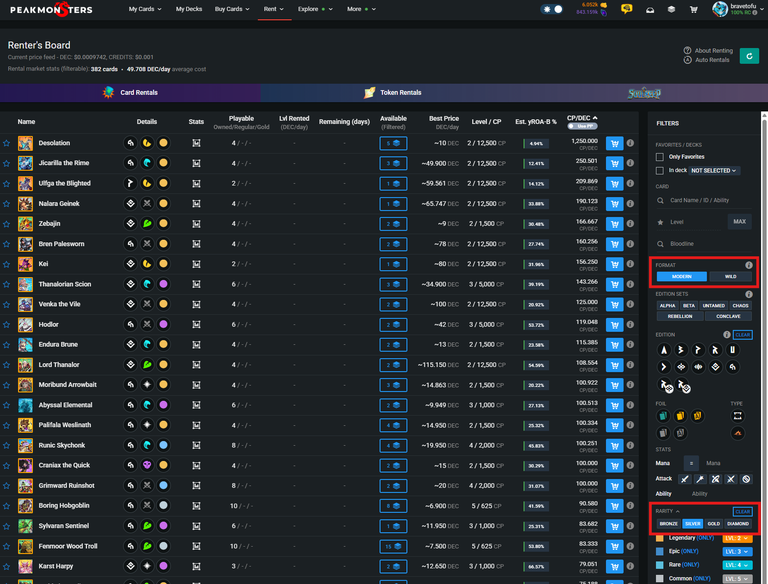Viewport: 768px width, 584px height.
Task: Toggle the light/dark theme switch
Action: coord(552,9)
